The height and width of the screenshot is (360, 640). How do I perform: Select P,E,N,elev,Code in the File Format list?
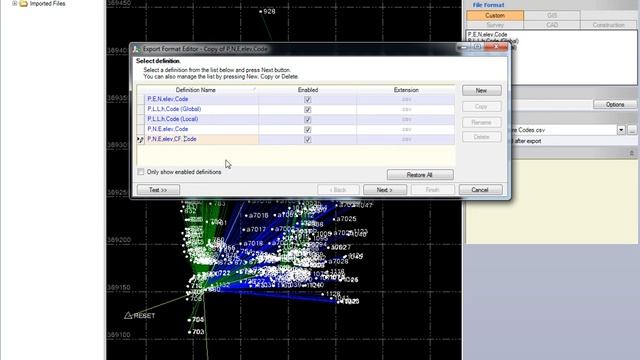click(x=487, y=35)
